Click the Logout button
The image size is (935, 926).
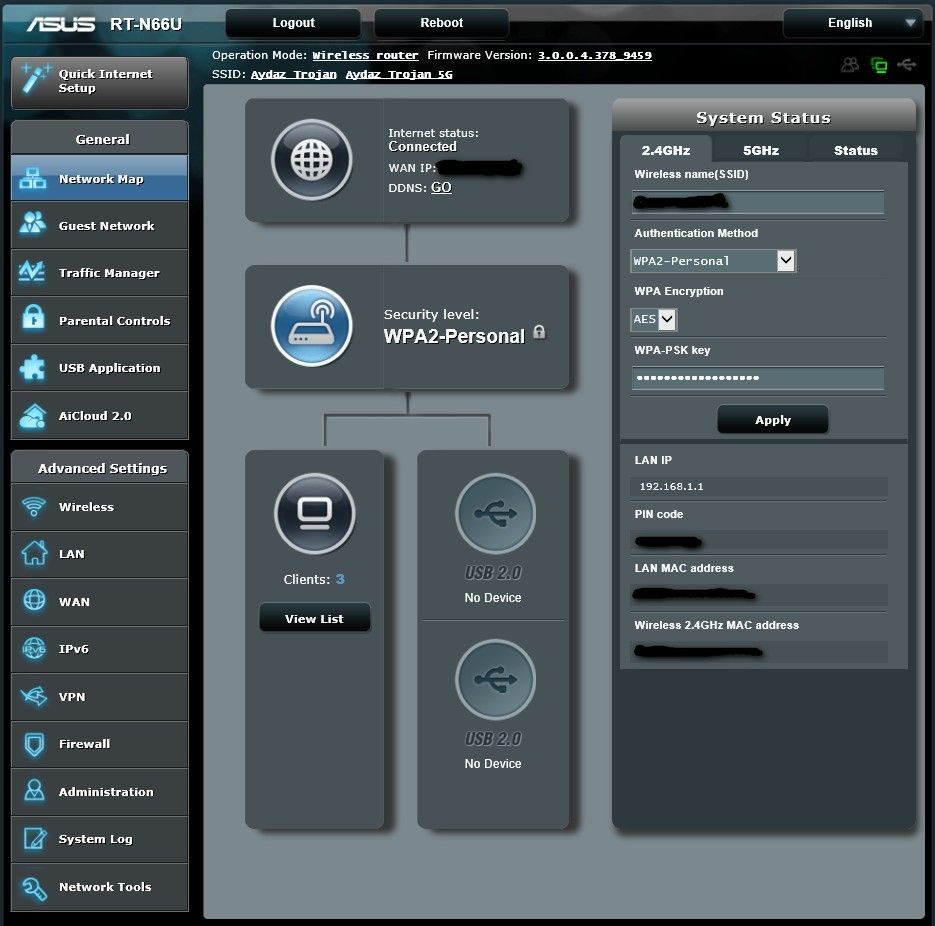(x=293, y=23)
